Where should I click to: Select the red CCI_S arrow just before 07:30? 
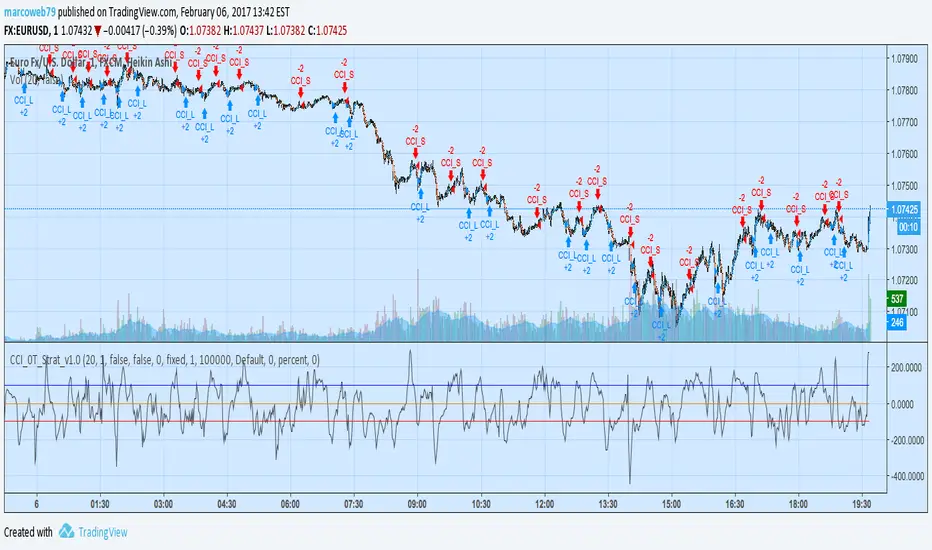coord(344,86)
